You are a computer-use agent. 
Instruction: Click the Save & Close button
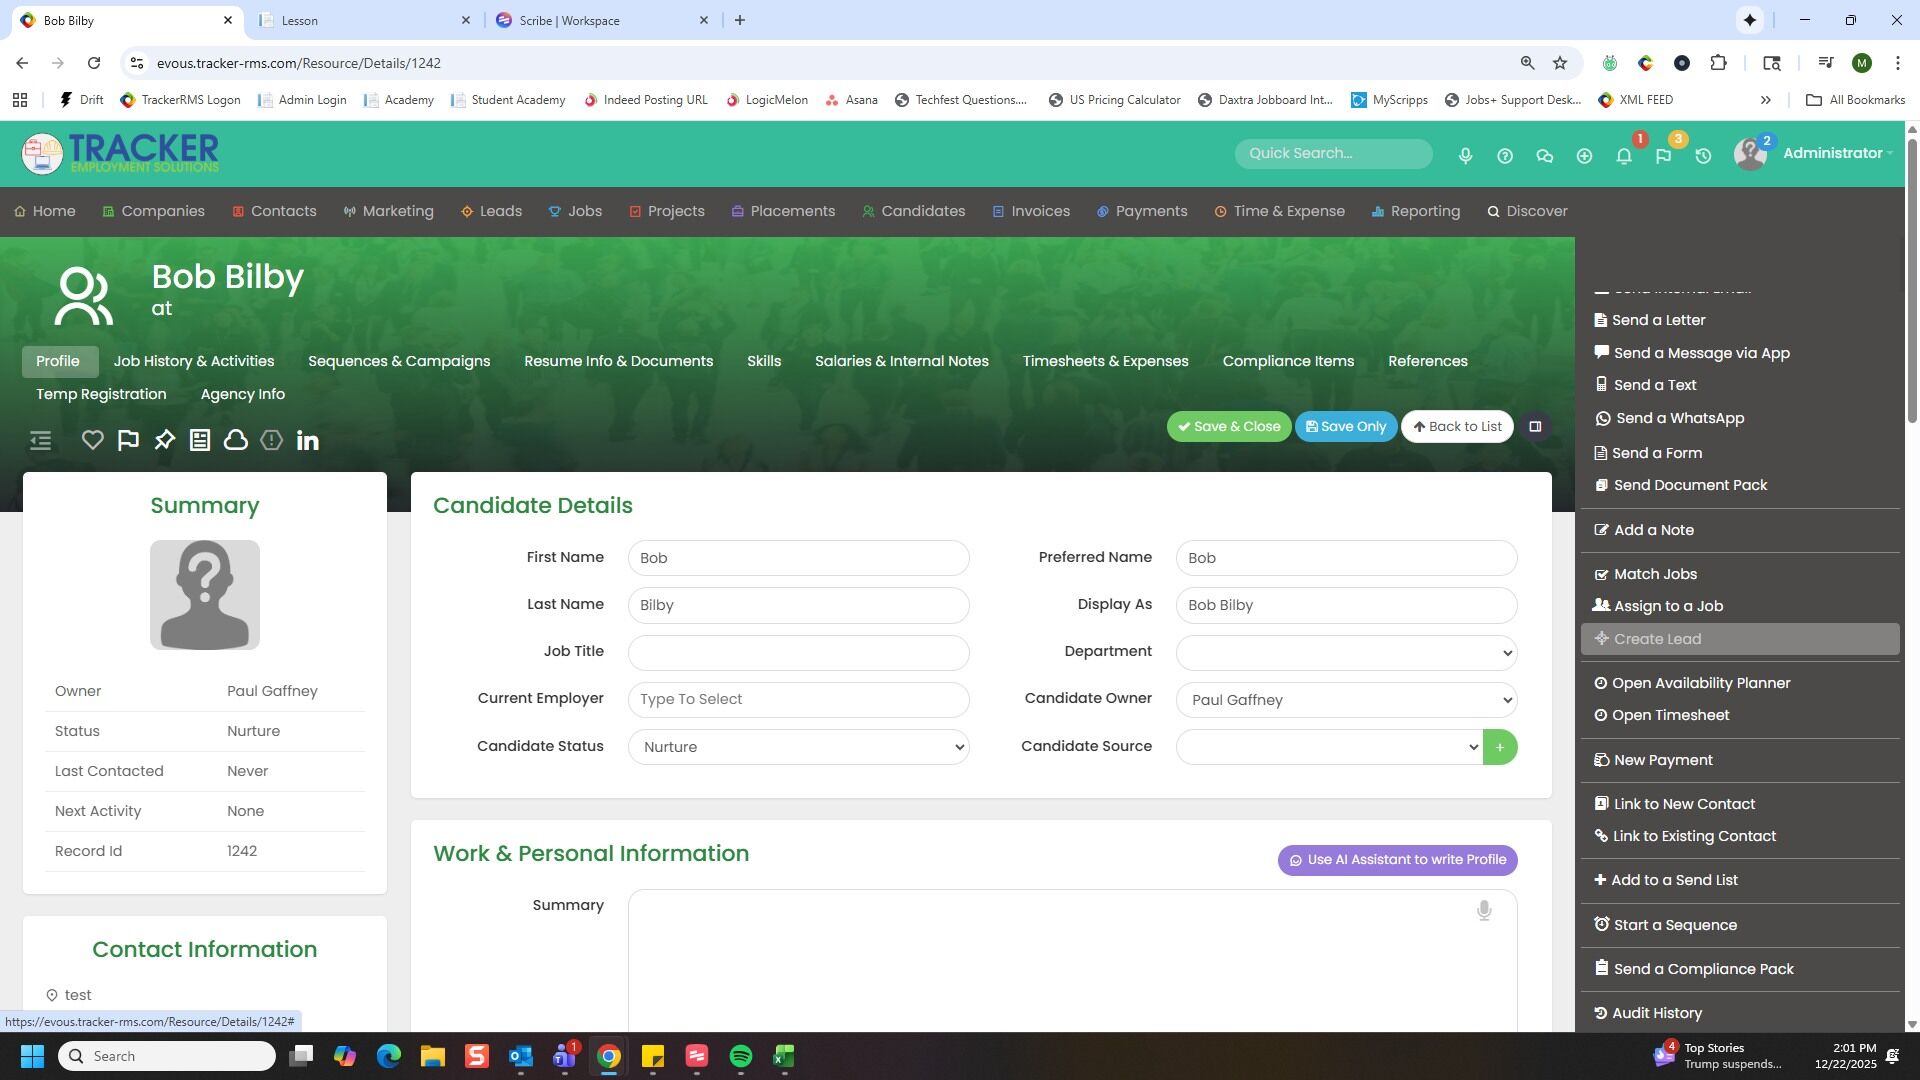click(1228, 427)
